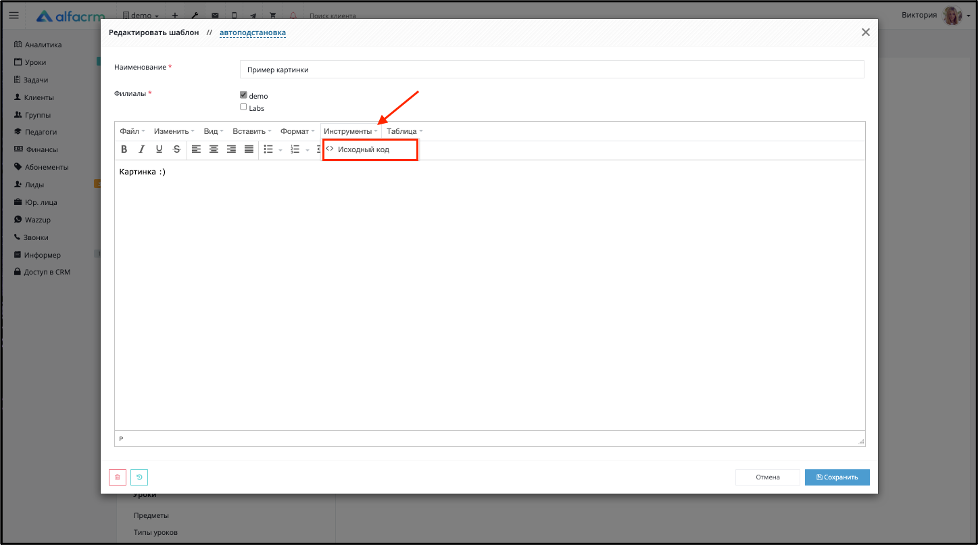Click the mobile phone icon in top bar
The image size is (979, 545).
point(234,16)
